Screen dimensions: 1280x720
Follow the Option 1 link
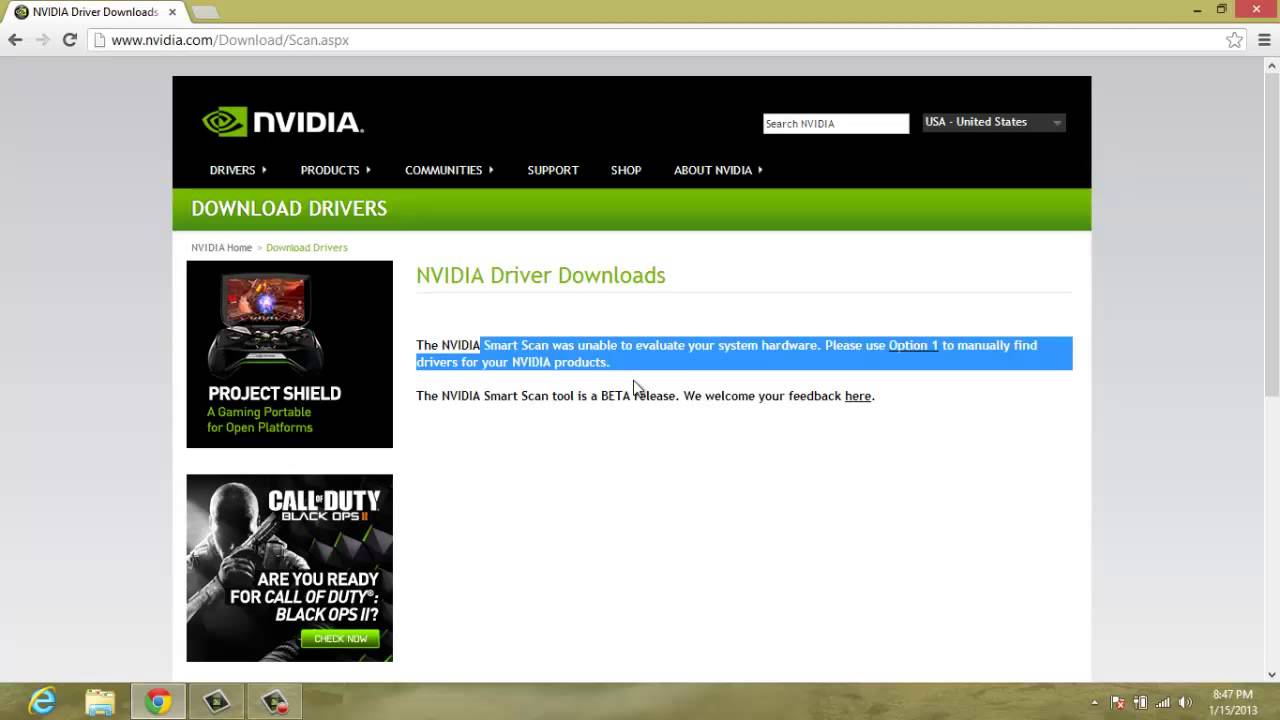click(913, 345)
